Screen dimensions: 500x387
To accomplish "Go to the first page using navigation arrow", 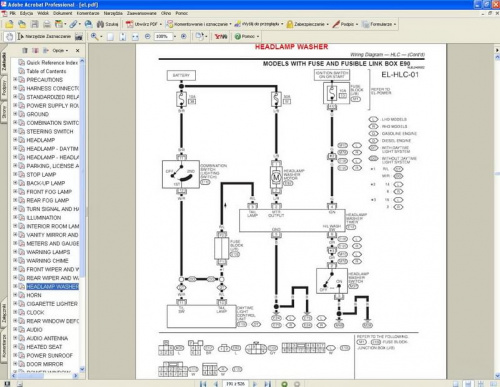I will pos(203,384).
